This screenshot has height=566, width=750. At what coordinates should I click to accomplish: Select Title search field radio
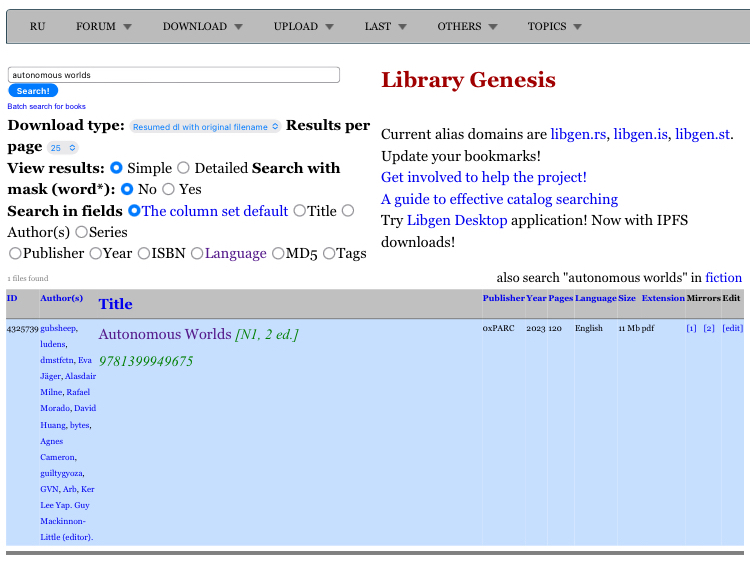coord(299,211)
